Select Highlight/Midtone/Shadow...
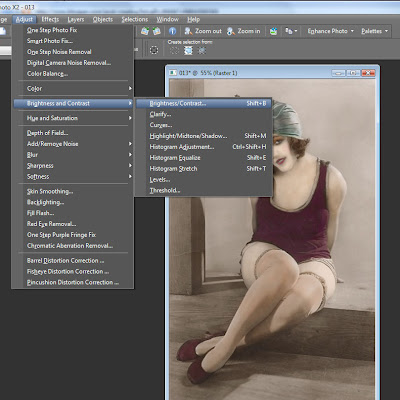 click(x=203, y=136)
